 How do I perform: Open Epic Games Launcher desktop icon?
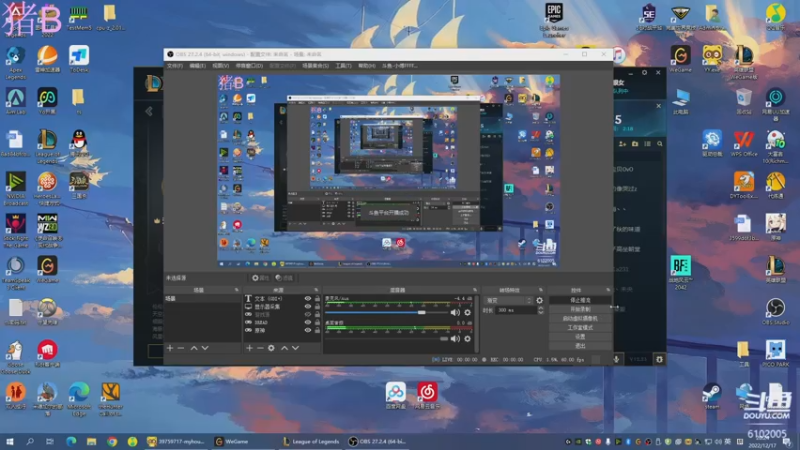(554, 19)
